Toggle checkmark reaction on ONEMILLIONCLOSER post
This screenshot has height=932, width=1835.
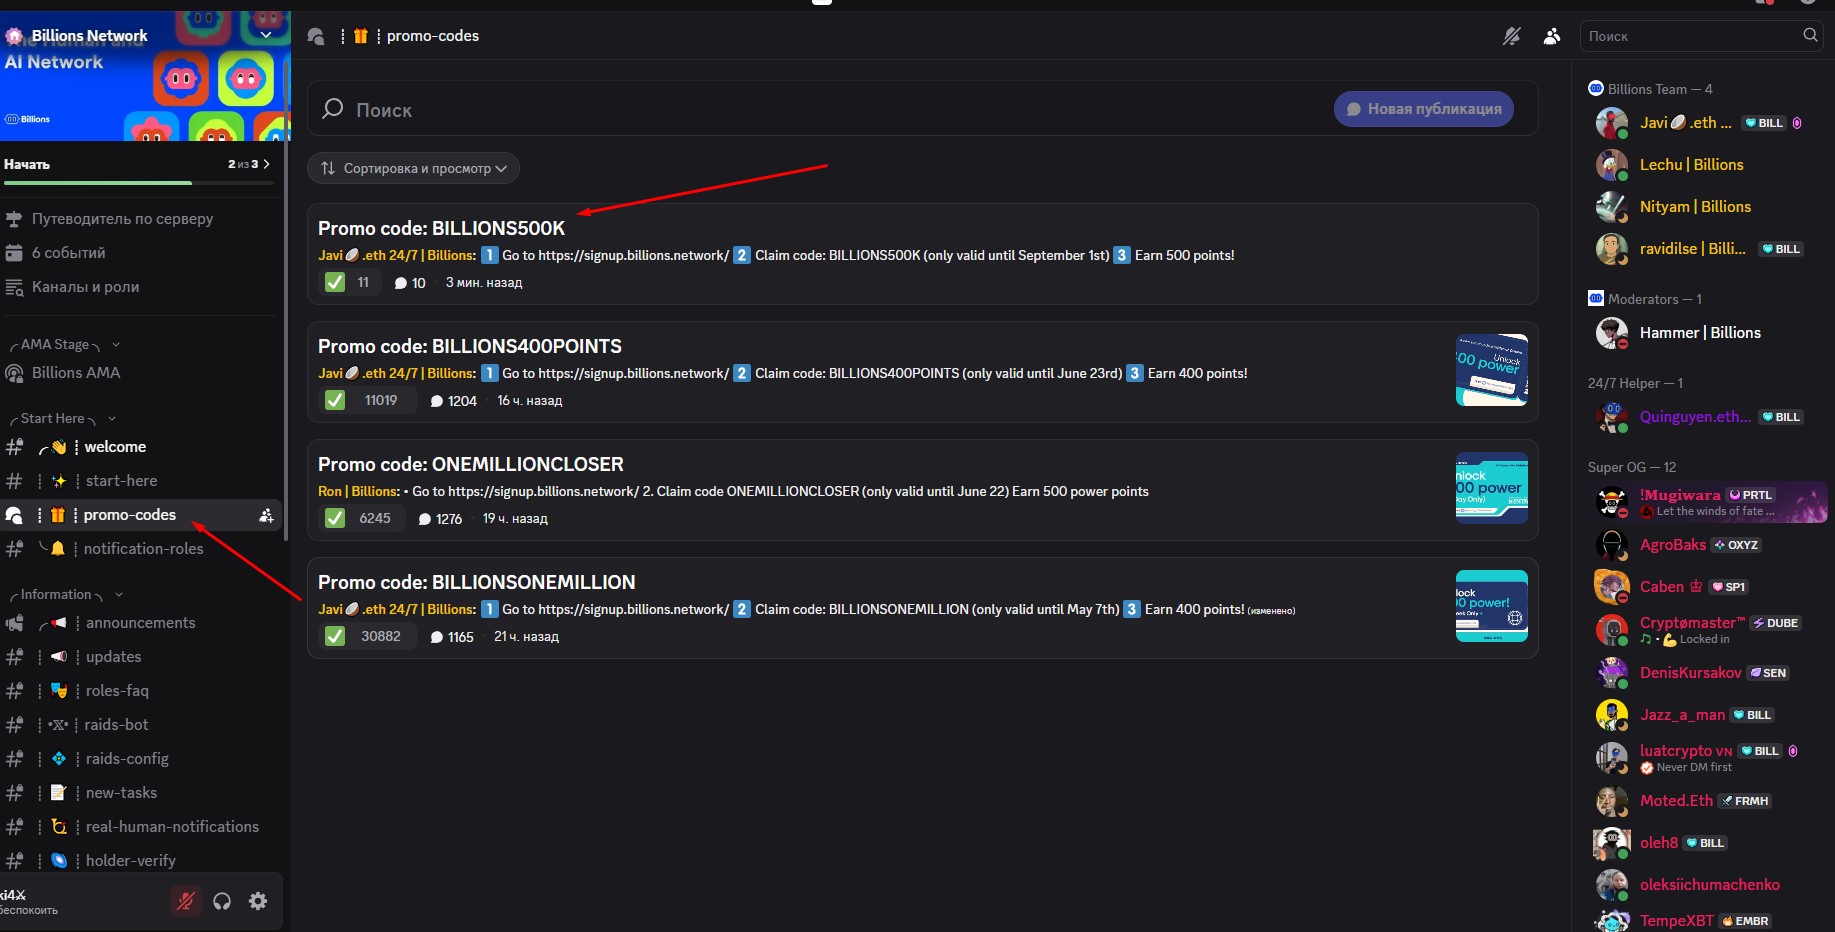click(x=335, y=519)
